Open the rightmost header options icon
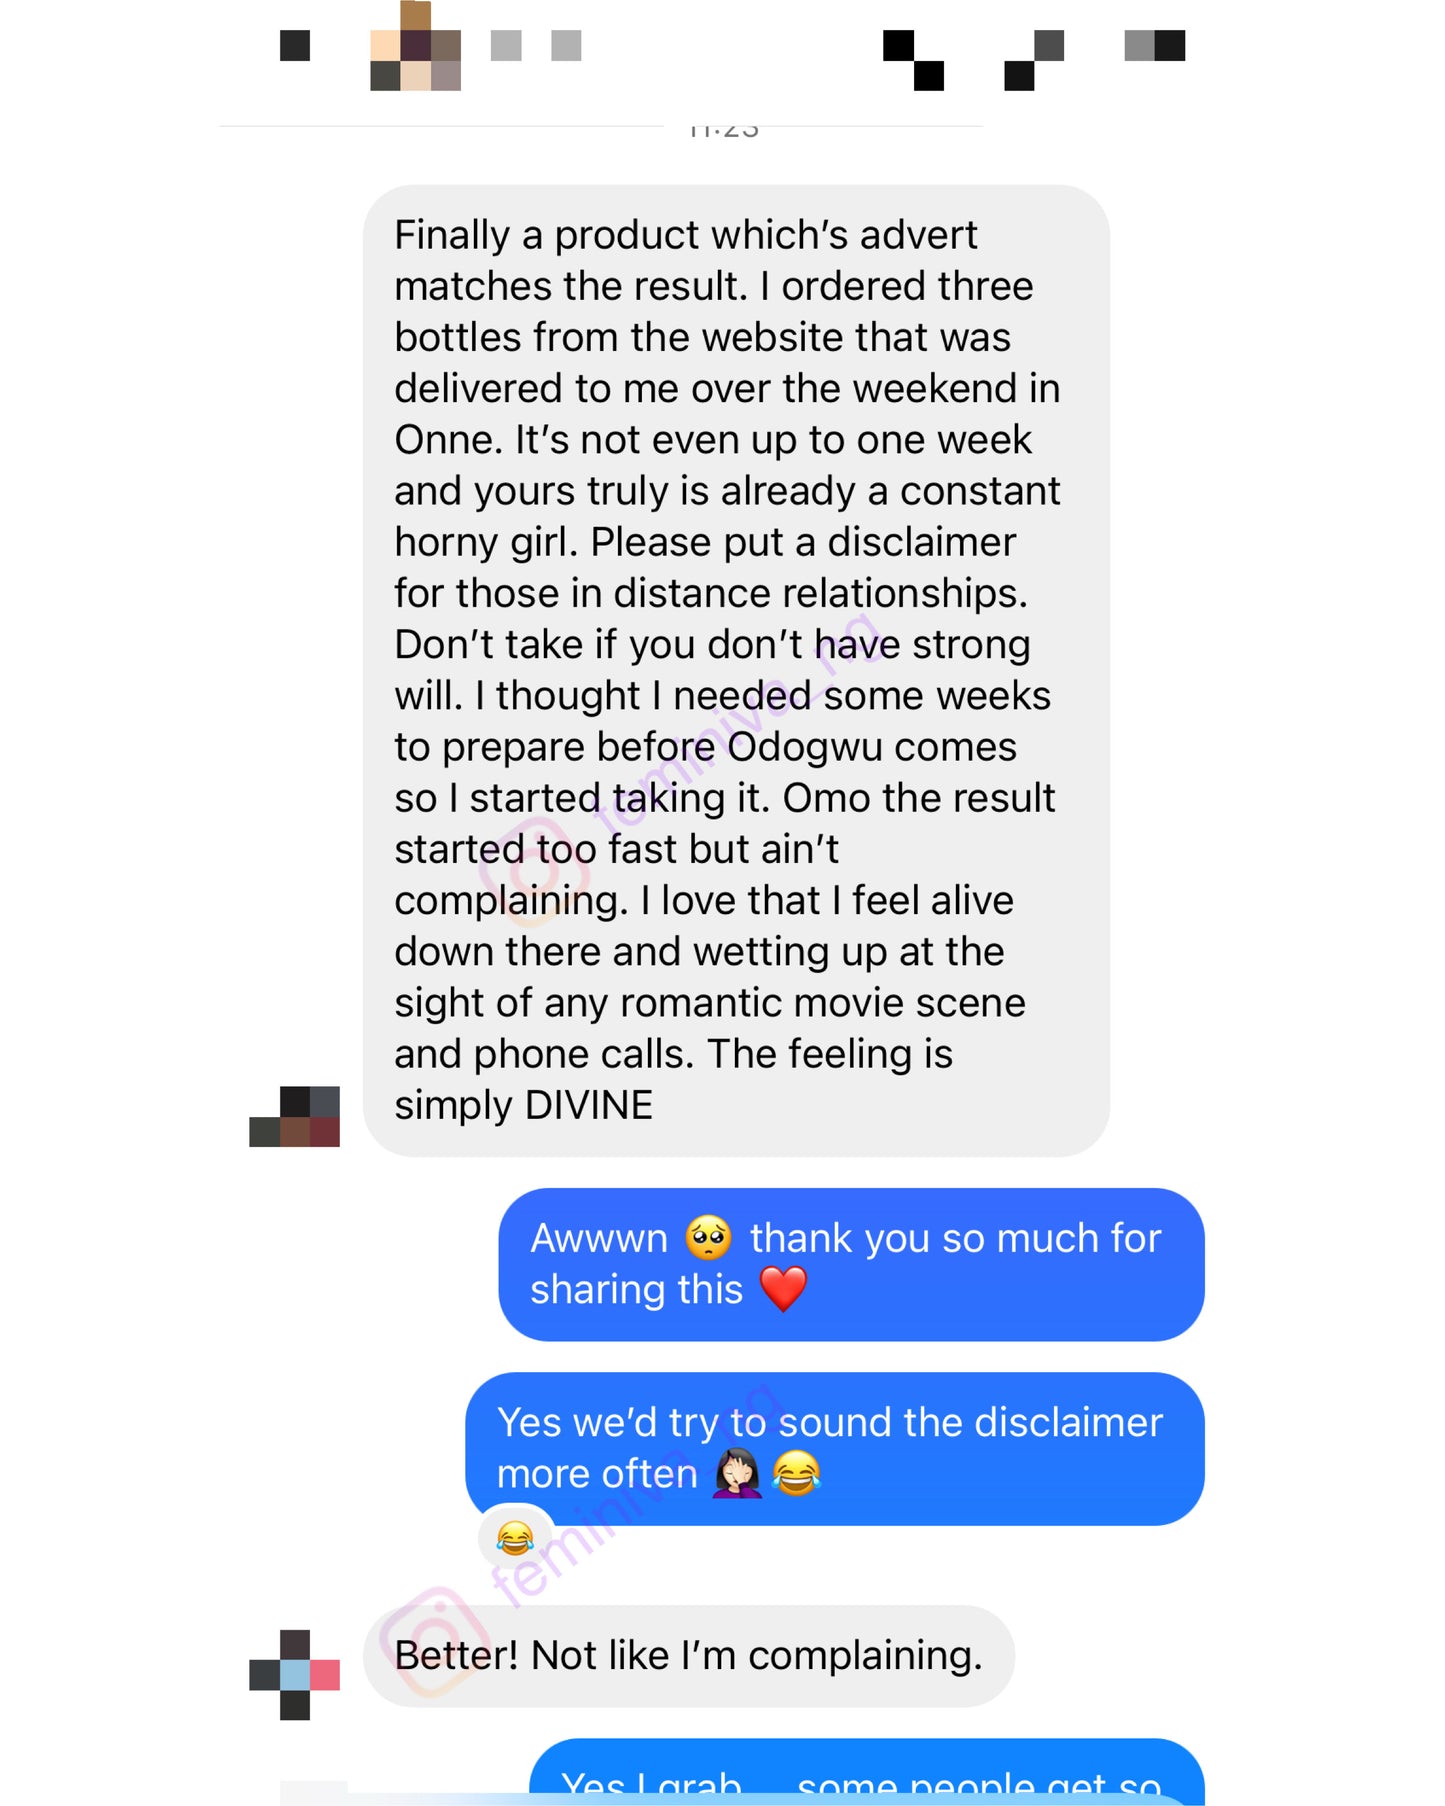Viewport: 1445px width, 1806px height. (1155, 46)
